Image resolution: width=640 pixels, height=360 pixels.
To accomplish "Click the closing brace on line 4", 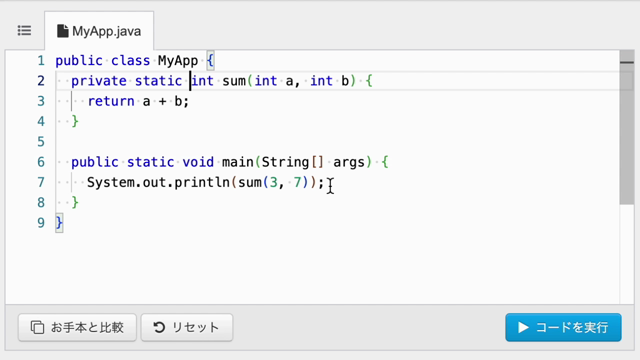I will [x=75, y=121].
